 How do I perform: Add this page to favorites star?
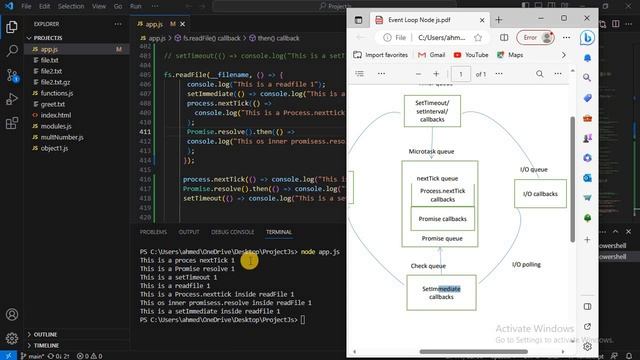pyautogui.click(x=478, y=38)
